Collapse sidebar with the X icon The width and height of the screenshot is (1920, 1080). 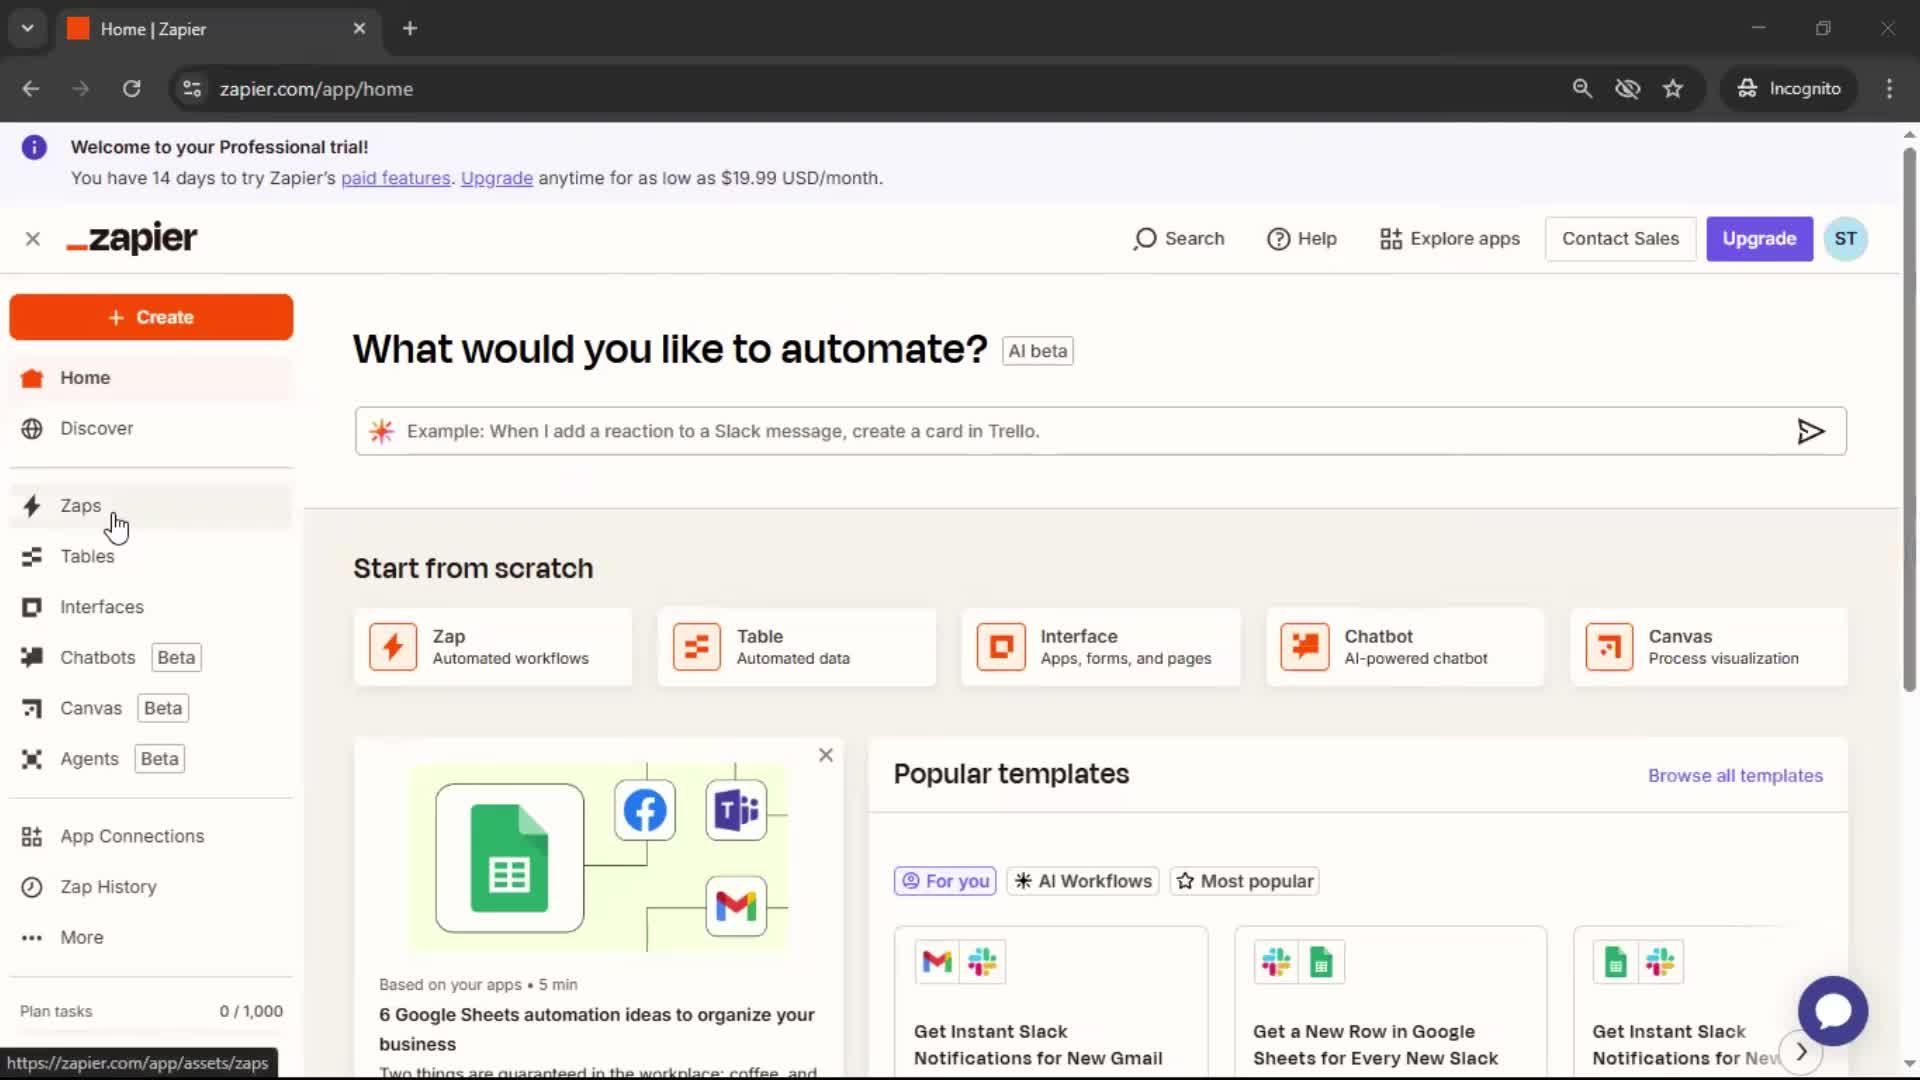pos(33,239)
